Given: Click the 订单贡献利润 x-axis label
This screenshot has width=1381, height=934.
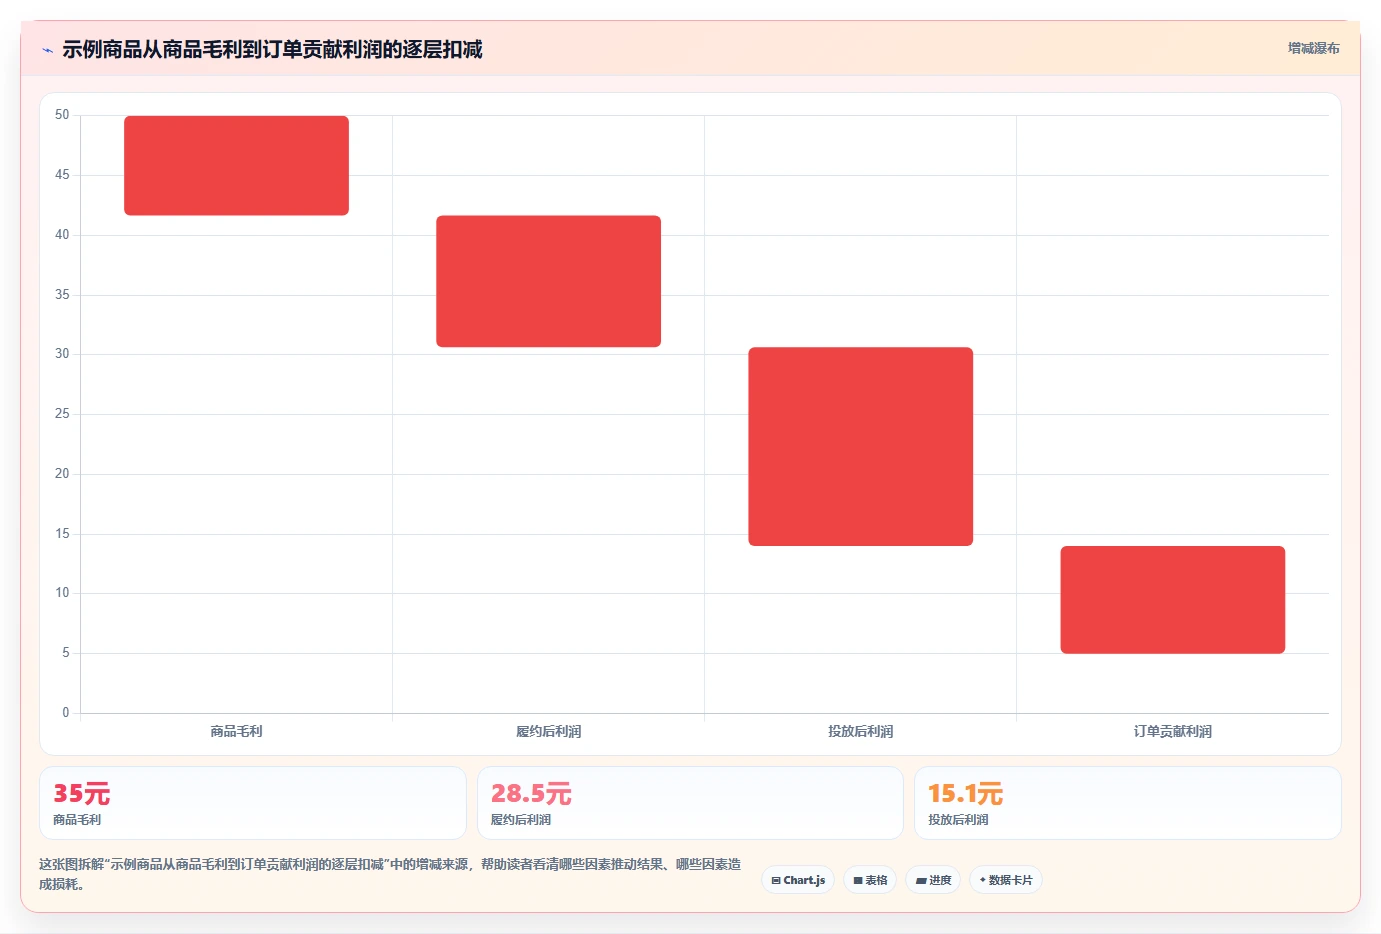Looking at the screenshot, I should 1172,731.
